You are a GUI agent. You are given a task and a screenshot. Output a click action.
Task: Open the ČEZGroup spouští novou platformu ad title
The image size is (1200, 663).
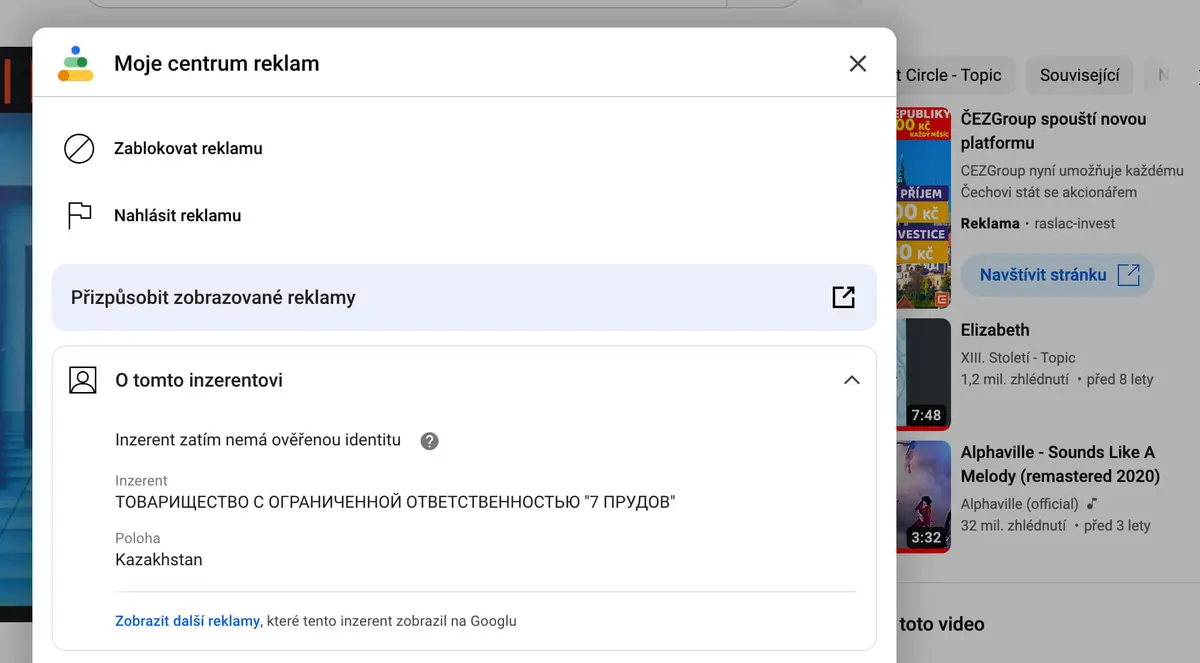point(1054,131)
